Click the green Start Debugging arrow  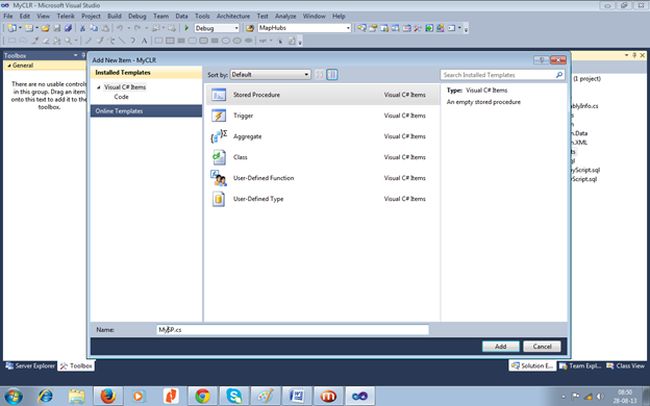187,28
